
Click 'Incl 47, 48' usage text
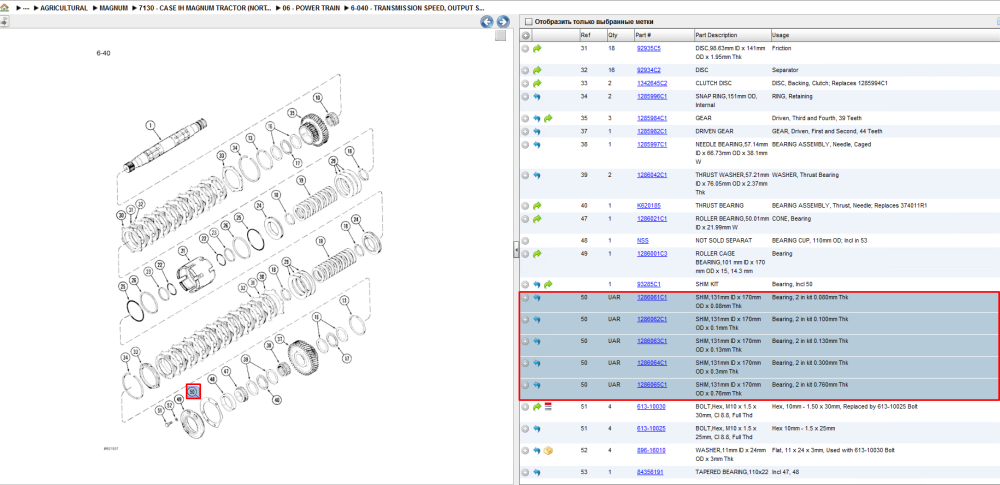786,472
